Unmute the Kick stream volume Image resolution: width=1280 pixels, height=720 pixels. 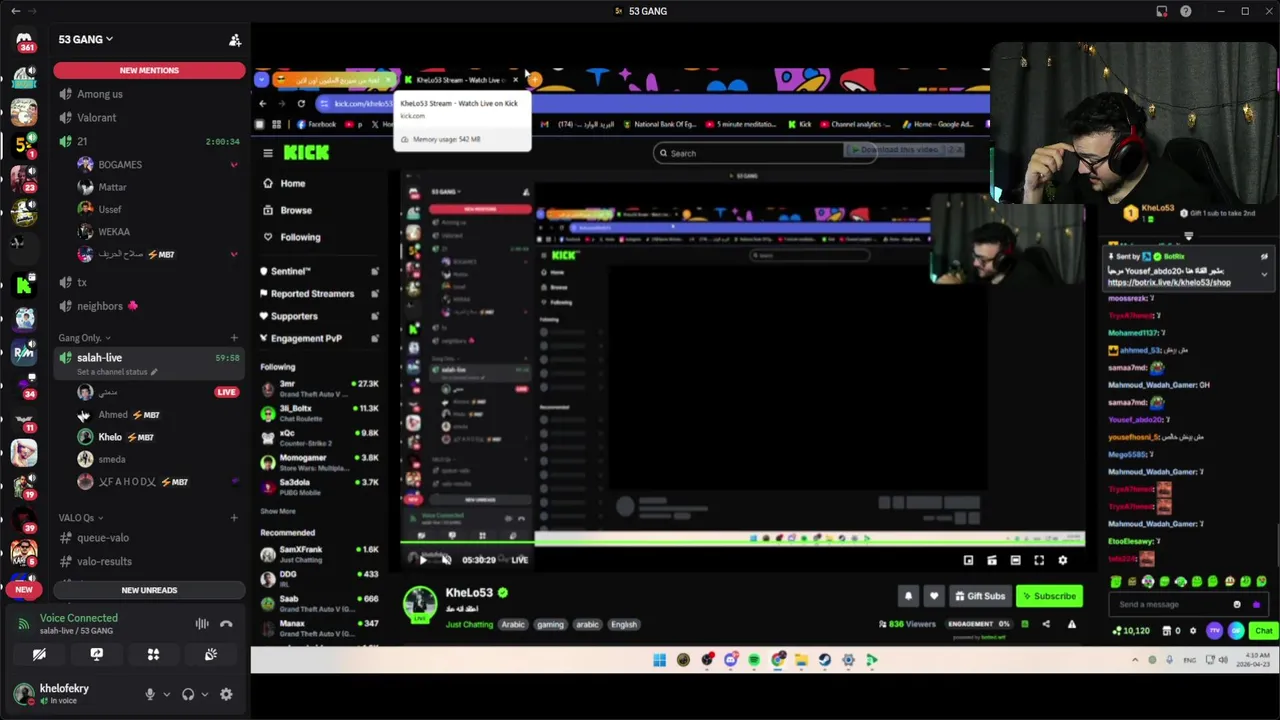click(x=445, y=560)
